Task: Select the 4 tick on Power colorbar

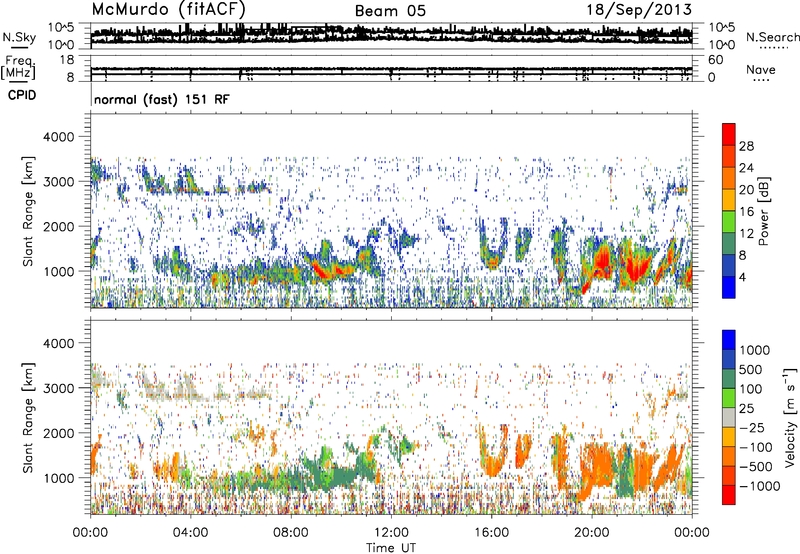Action: click(x=742, y=277)
